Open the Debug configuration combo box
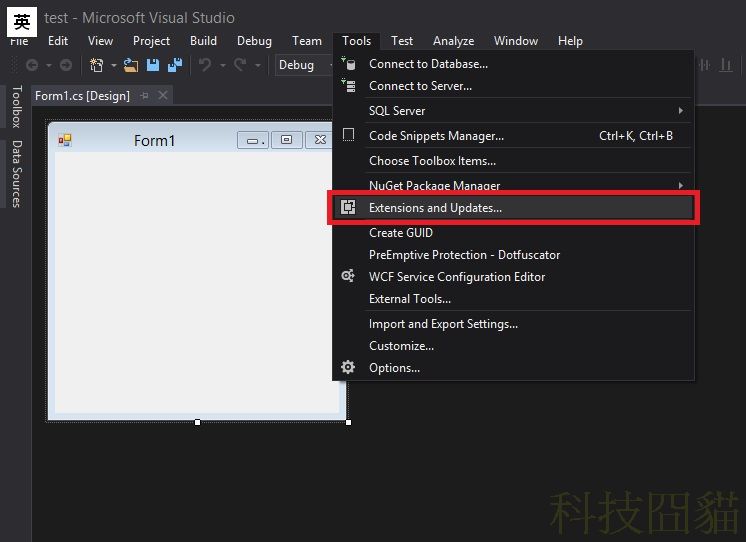The height and width of the screenshot is (542, 746). [304, 65]
